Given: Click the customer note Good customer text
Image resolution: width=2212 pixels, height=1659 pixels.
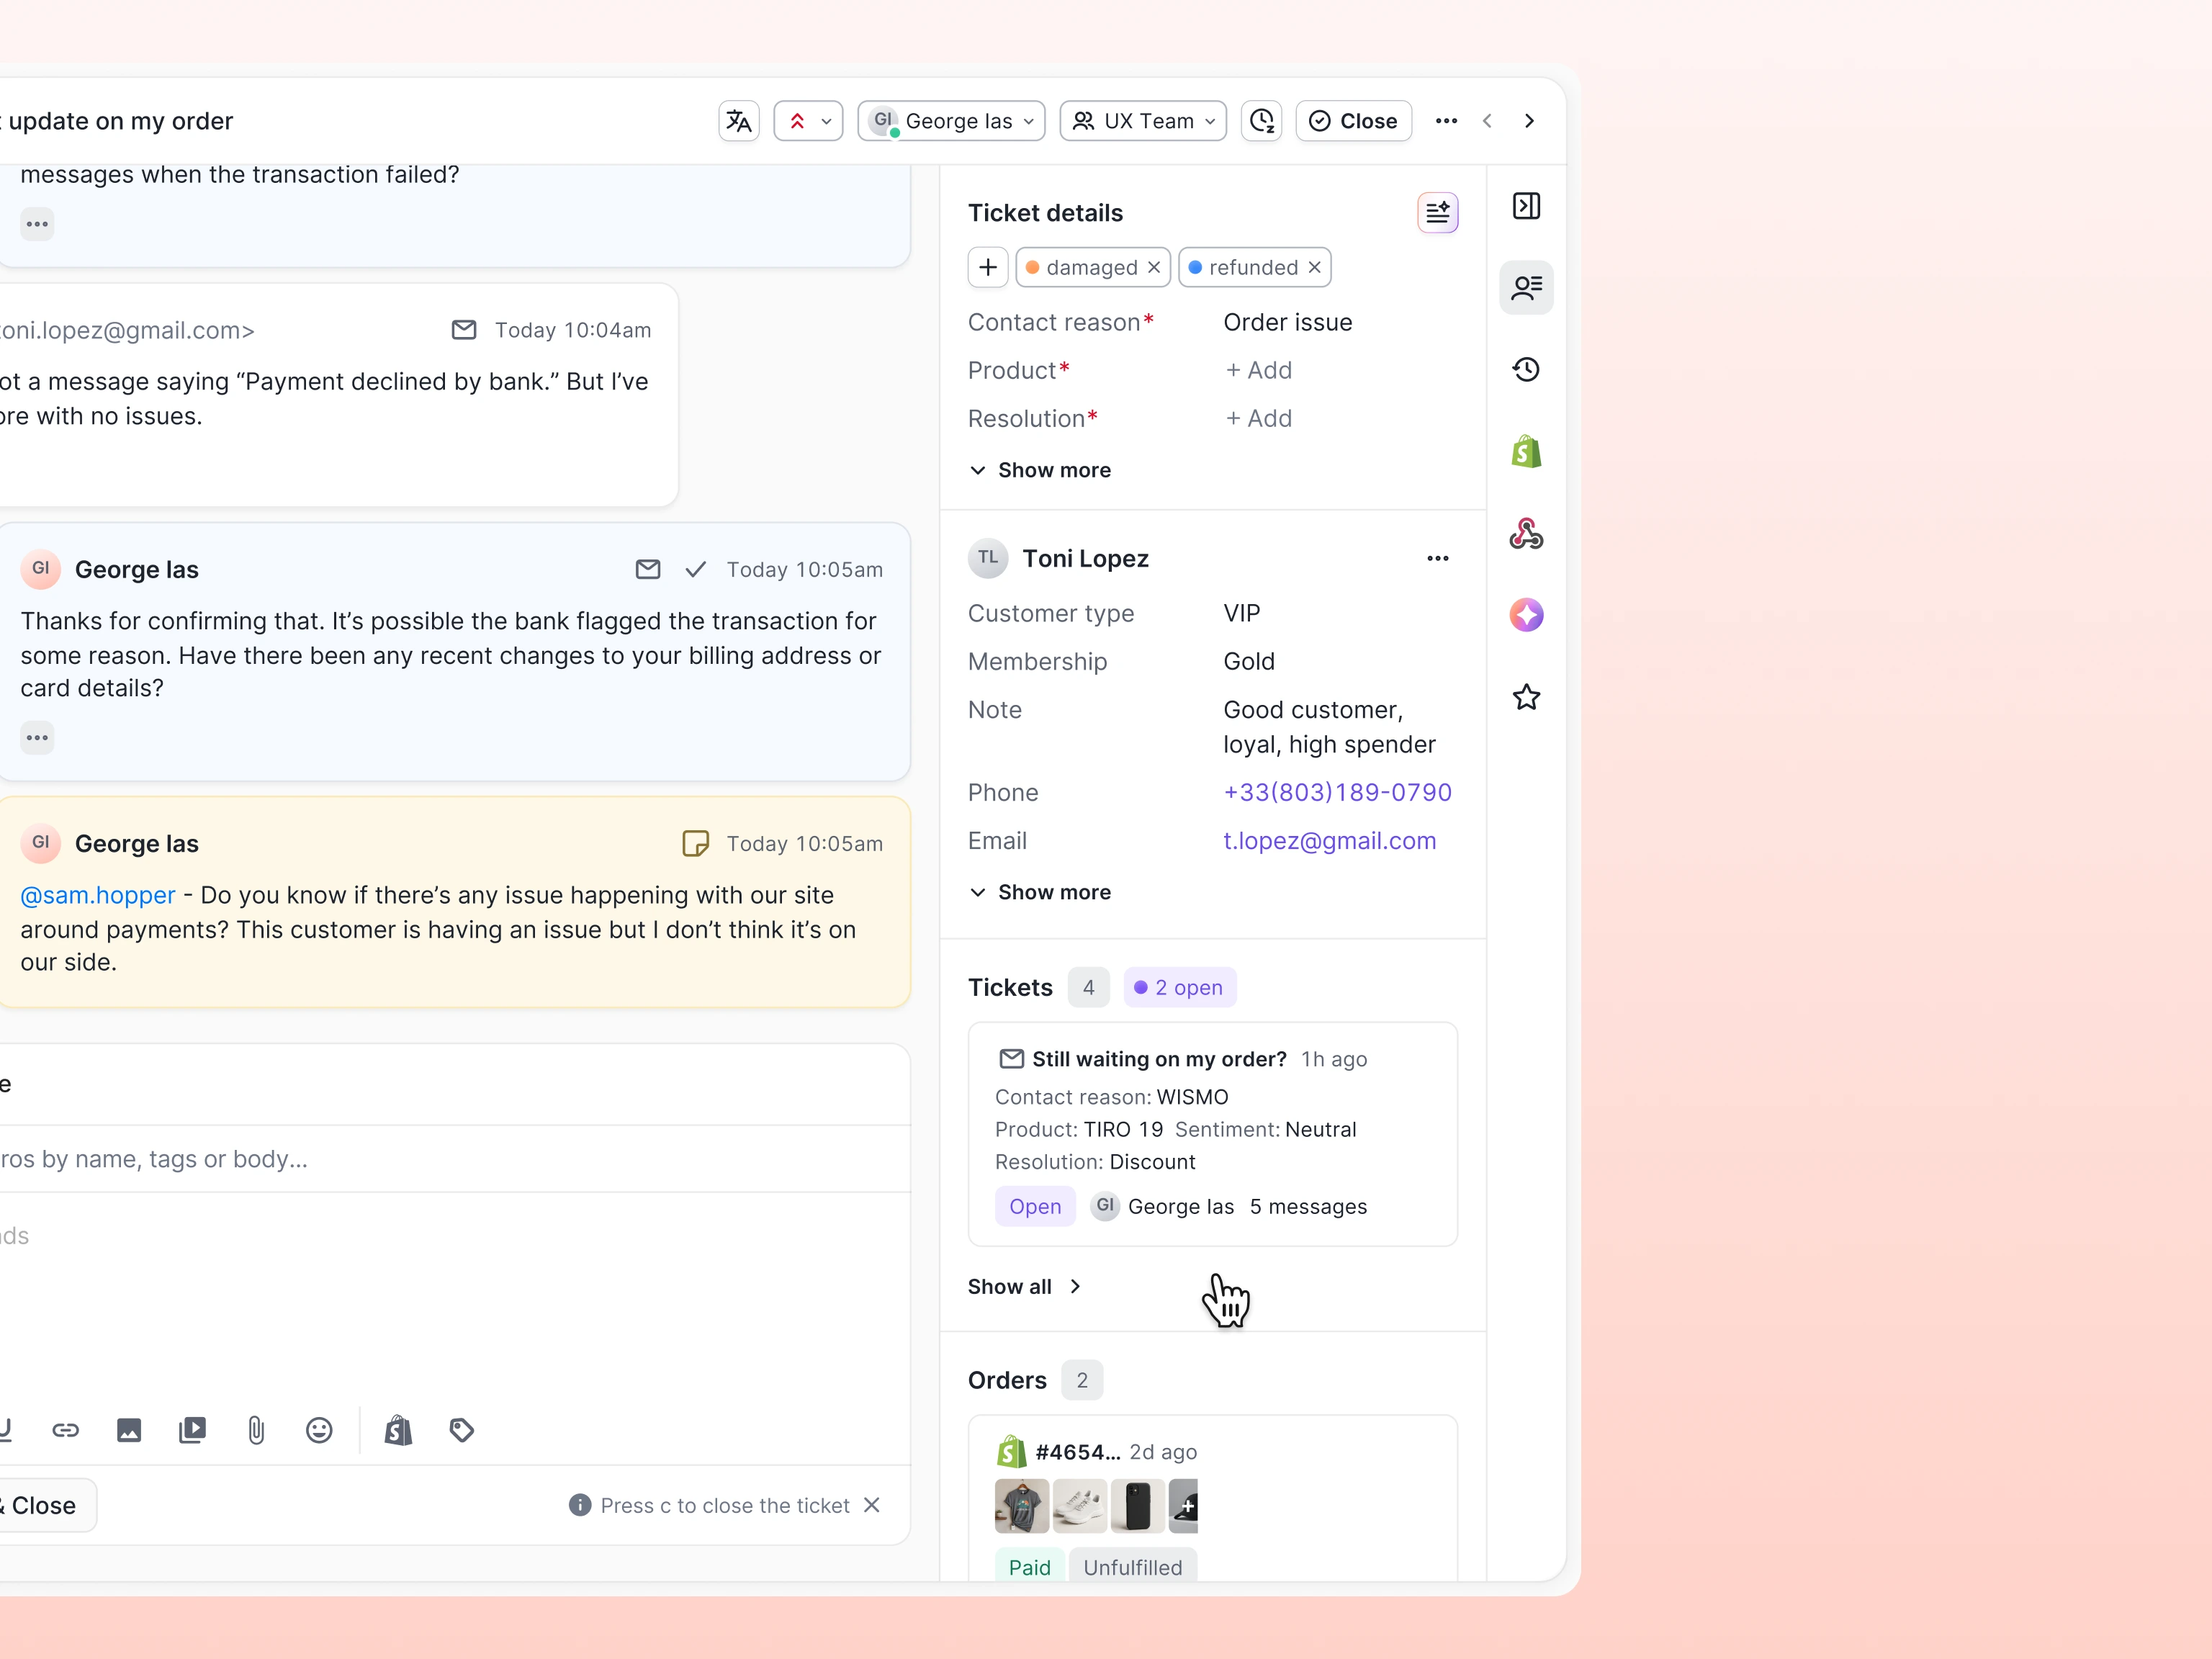Looking at the screenshot, I should point(1329,727).
